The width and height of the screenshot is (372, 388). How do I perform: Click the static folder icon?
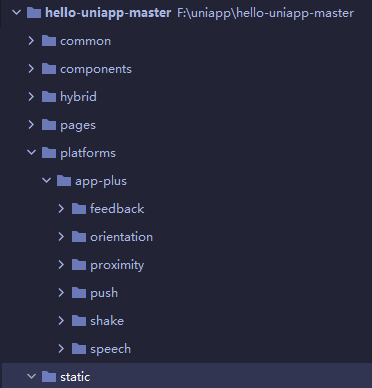pos(49,377)
